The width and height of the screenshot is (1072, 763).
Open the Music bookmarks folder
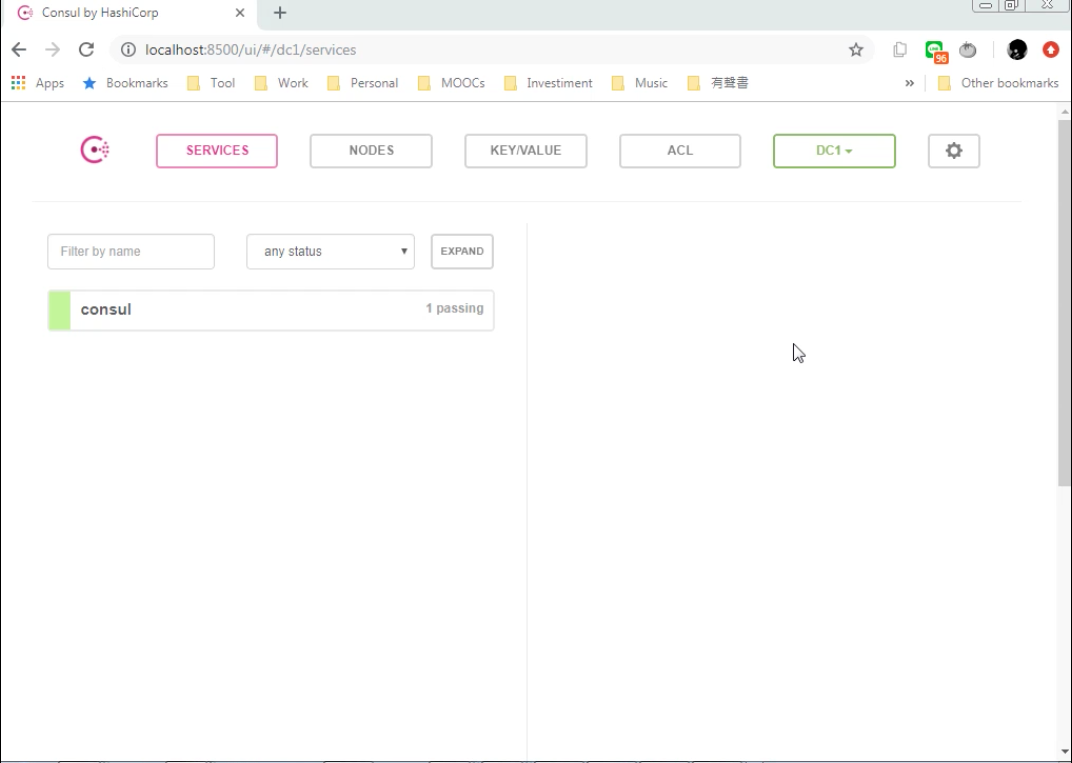[x=639, y=83]
